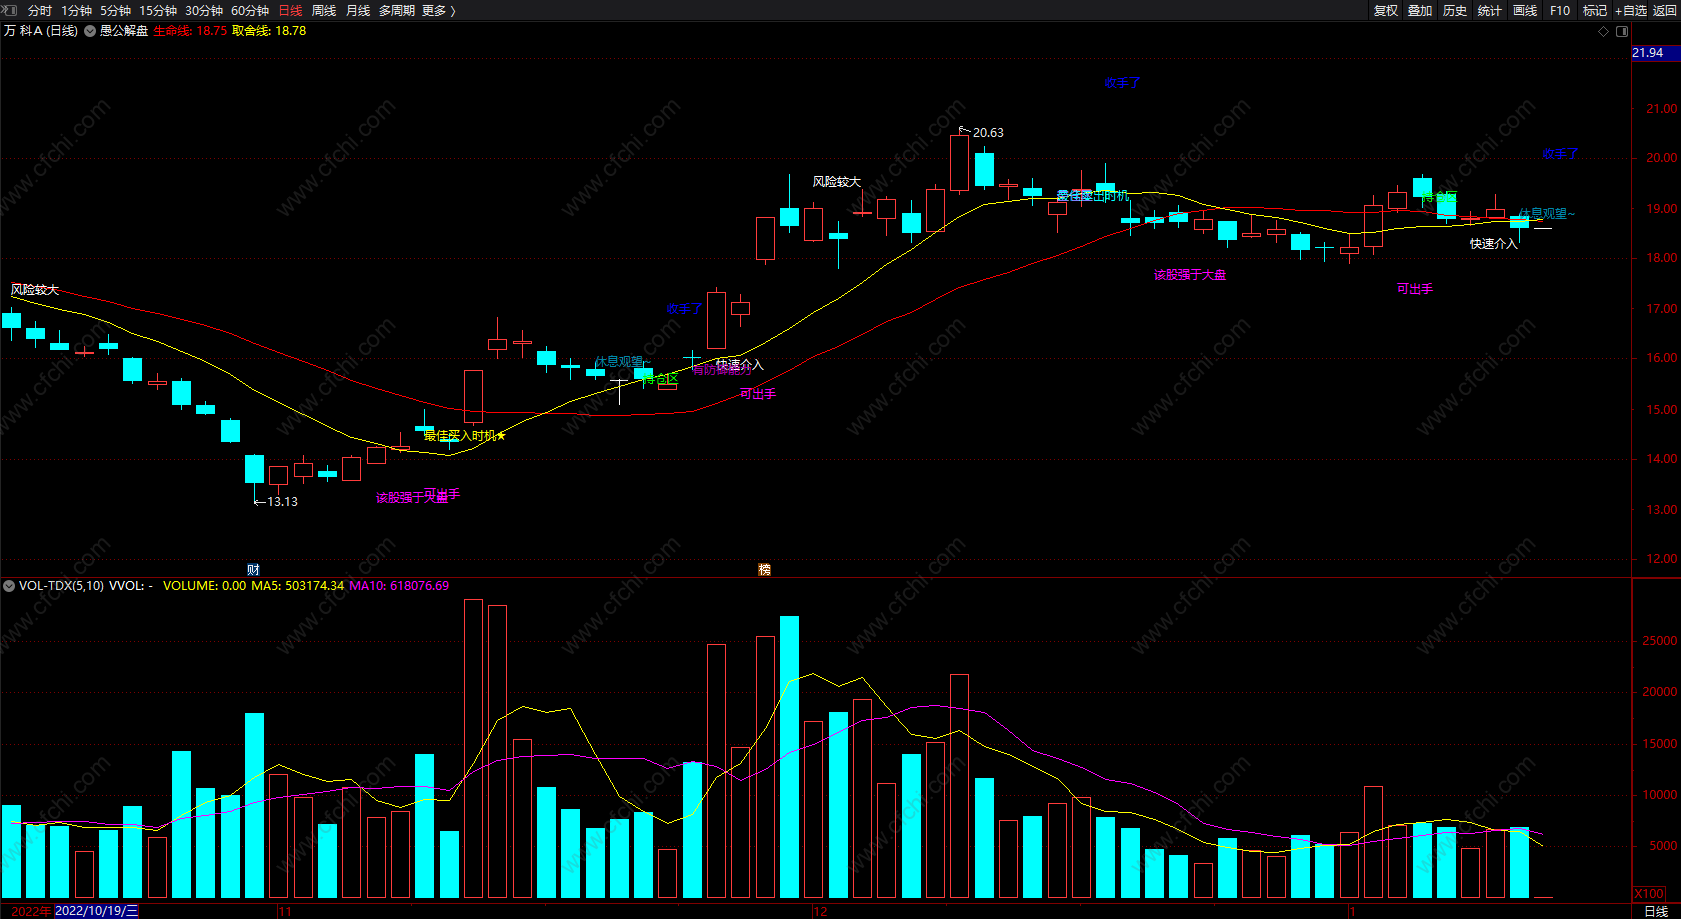Click the 叠加 overlay button
1681x919 pixels.
tap(1420, 10)
